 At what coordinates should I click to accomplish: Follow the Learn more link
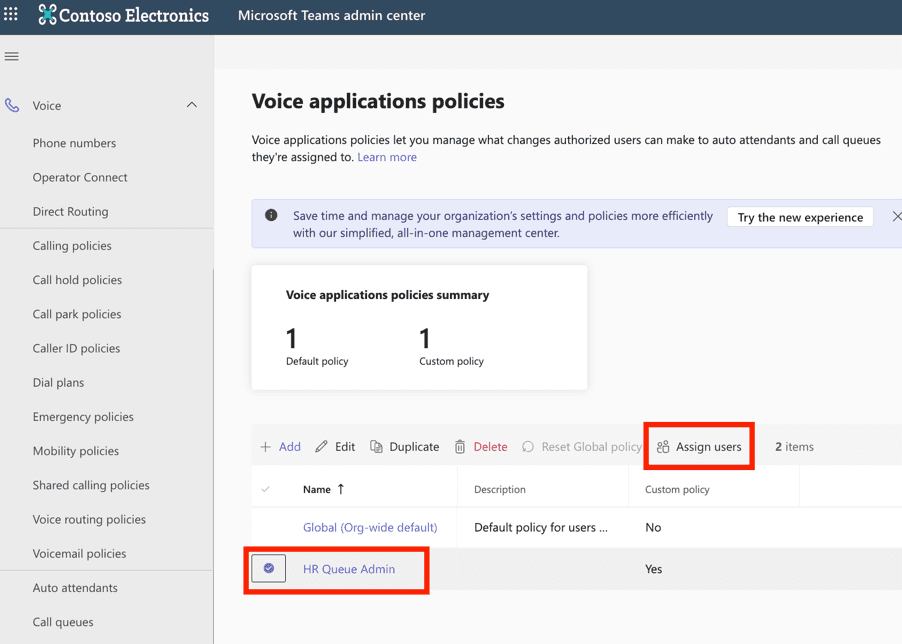(x=387, y=157)
